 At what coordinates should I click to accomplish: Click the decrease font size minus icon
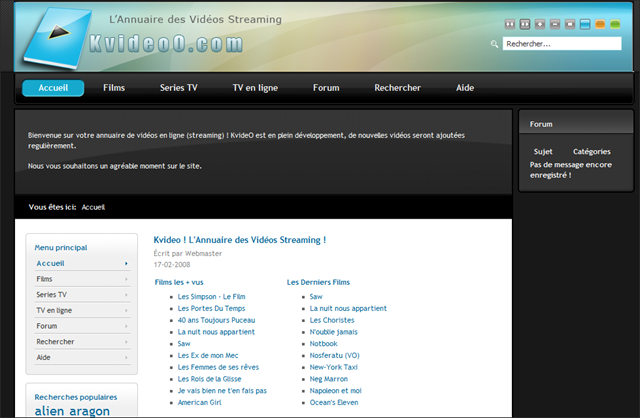[x=555, y=24]
